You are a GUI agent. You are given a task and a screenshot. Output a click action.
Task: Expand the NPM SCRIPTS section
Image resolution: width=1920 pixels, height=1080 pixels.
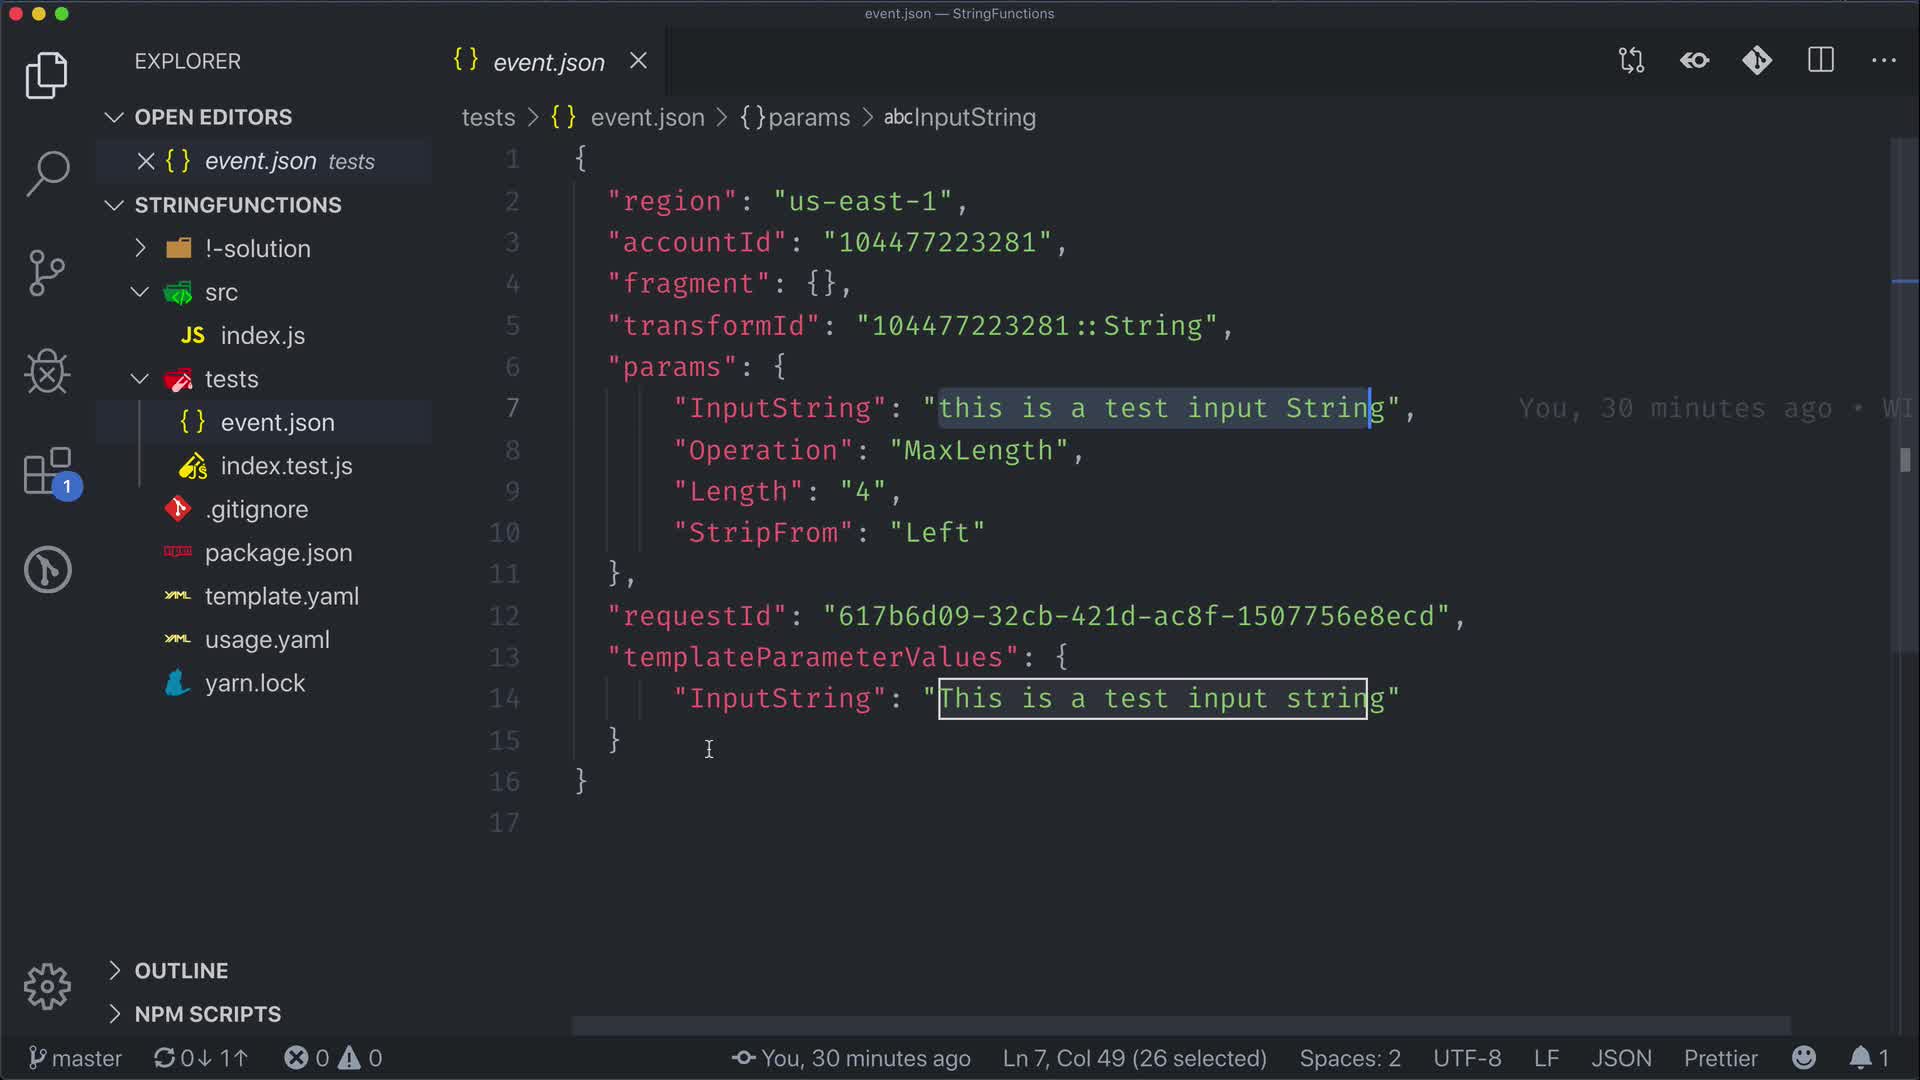point(207,1014)
